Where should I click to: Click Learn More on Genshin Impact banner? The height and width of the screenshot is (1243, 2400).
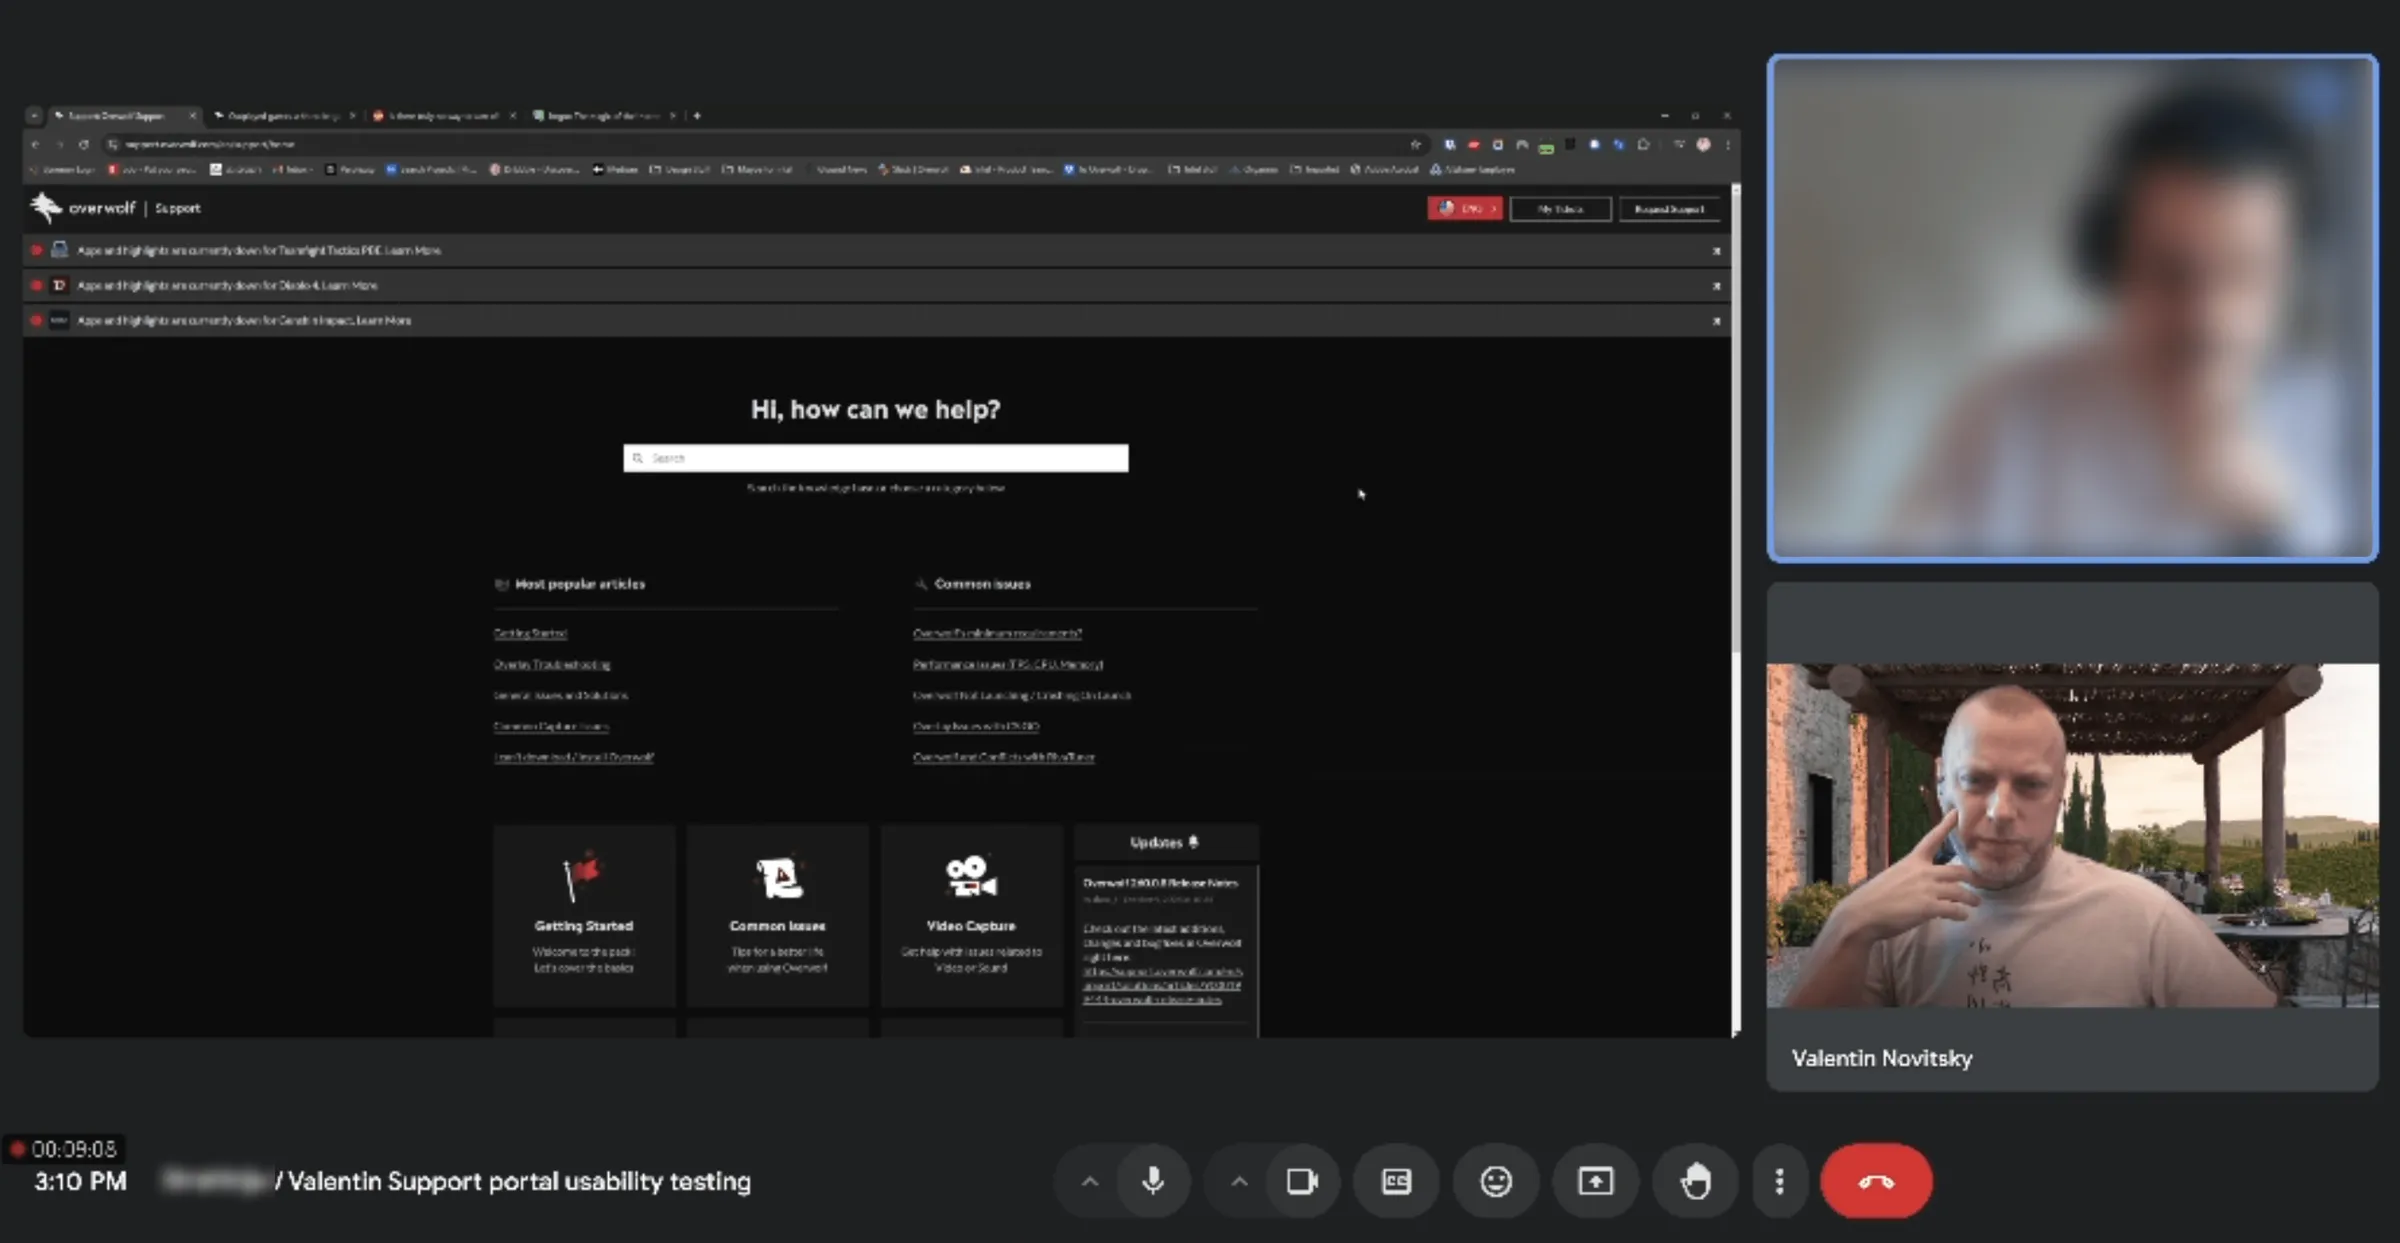(384, 320)
